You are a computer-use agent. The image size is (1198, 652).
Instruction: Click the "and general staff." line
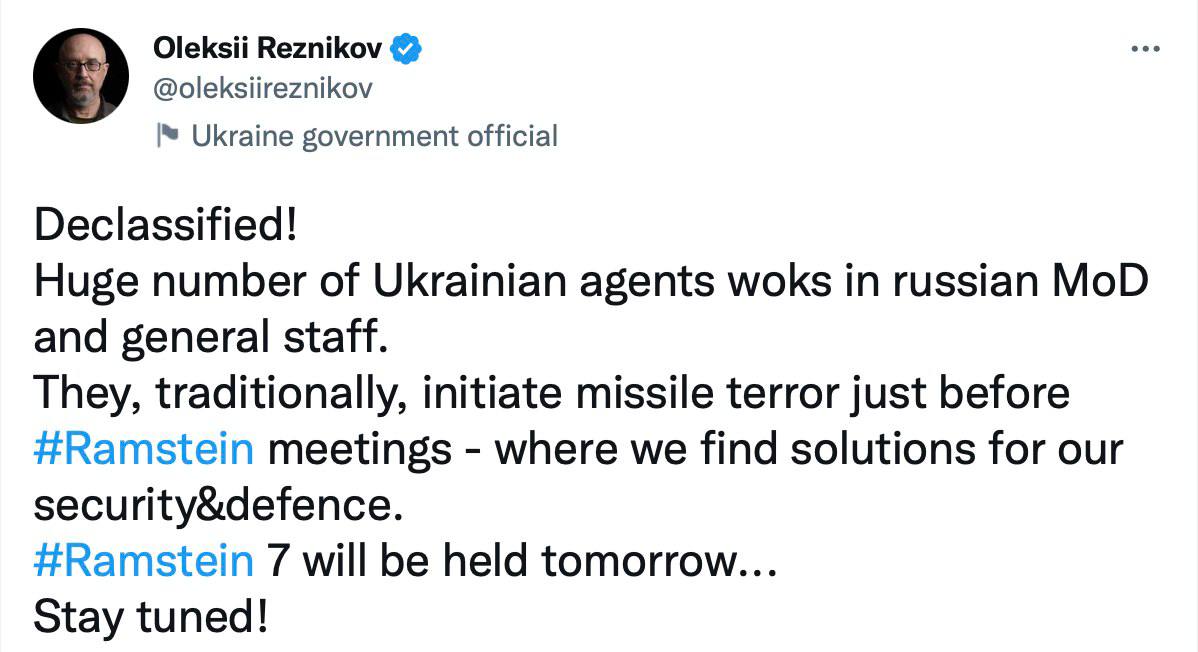[x=208, y=338]
